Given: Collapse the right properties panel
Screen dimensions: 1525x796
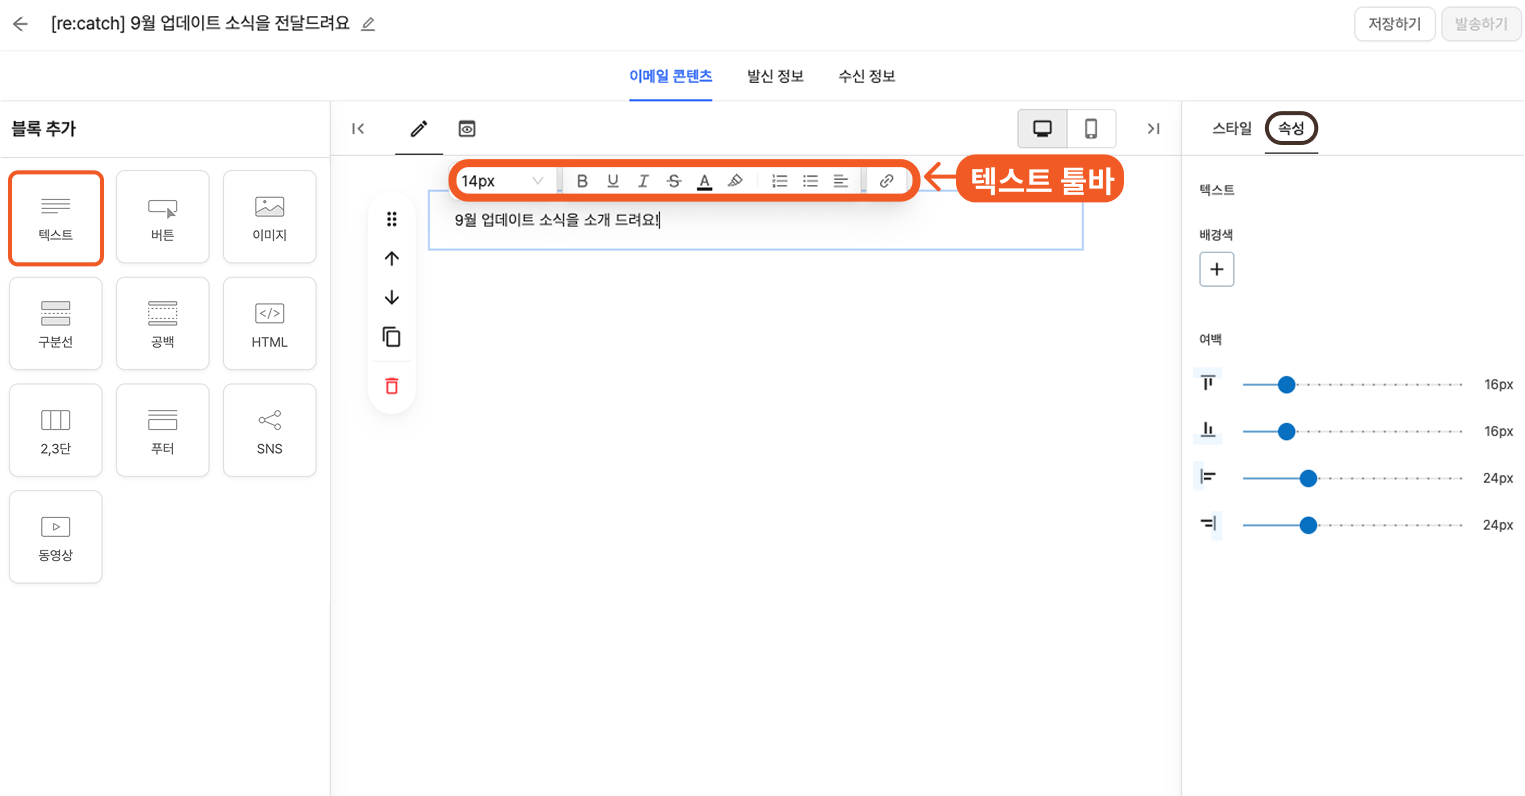Looking at the screenshot, I should click(1153, 129).
